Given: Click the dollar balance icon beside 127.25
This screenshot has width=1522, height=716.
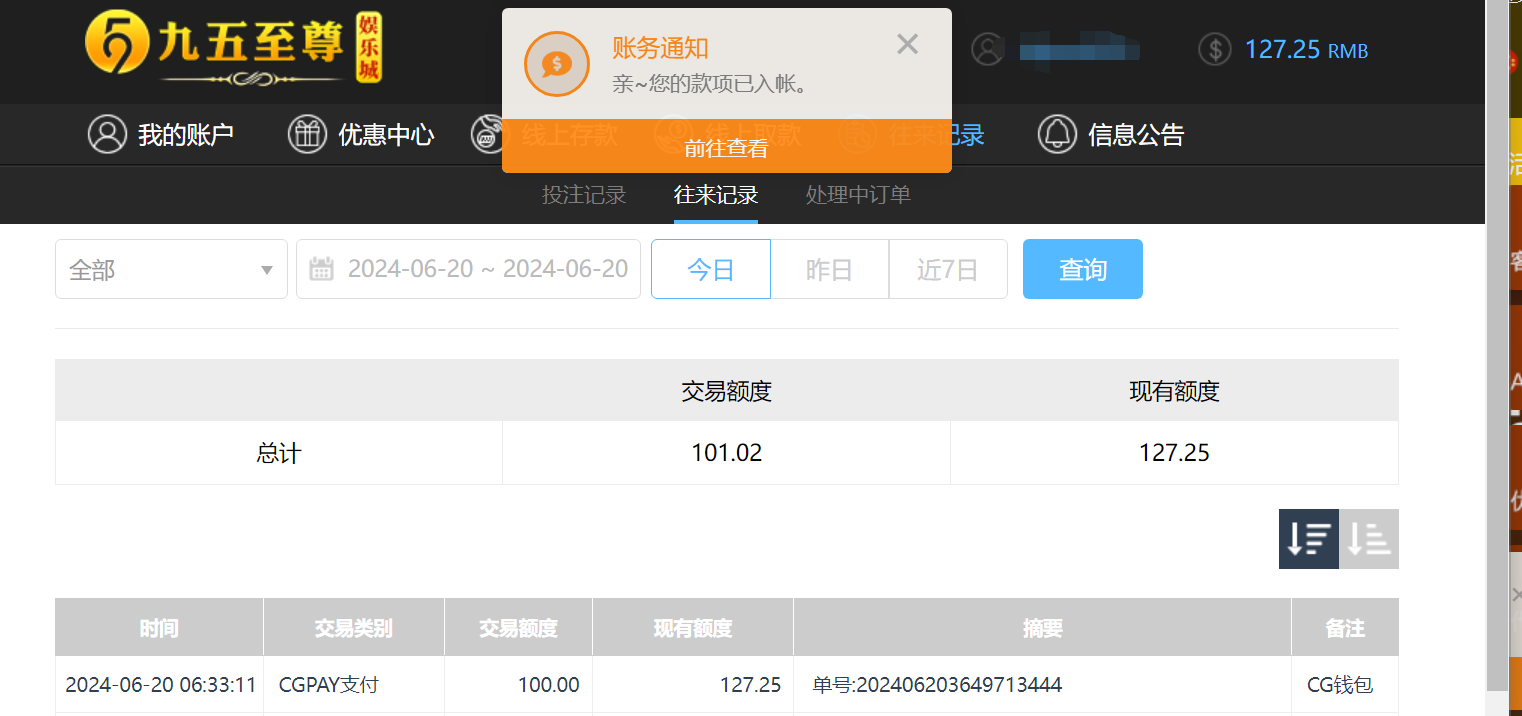Looking at the screenshot, I should click(x=1214, y=49).
